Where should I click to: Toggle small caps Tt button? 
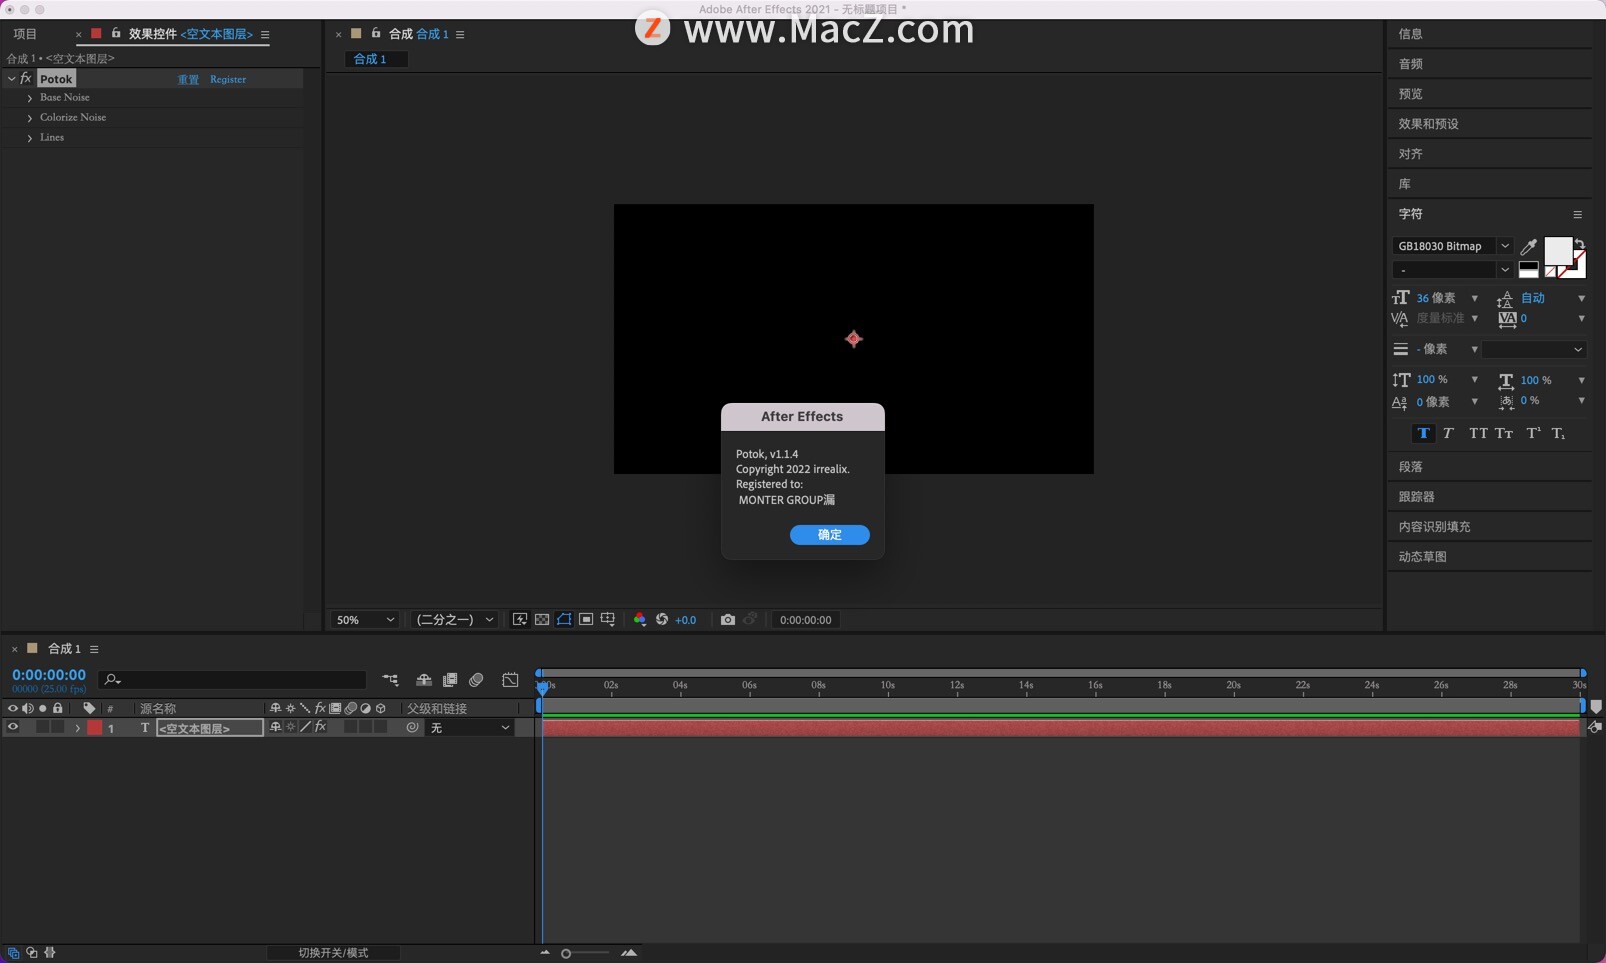tap(1504, 433)
